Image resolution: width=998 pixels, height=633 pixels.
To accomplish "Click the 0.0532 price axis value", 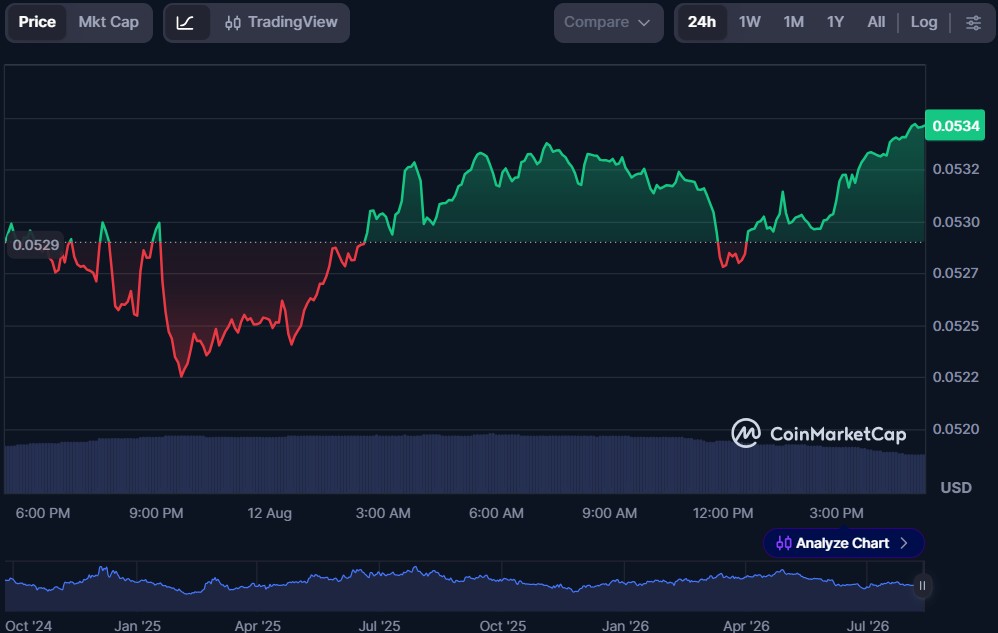I will pyautogui.click(x=955, y=169).
